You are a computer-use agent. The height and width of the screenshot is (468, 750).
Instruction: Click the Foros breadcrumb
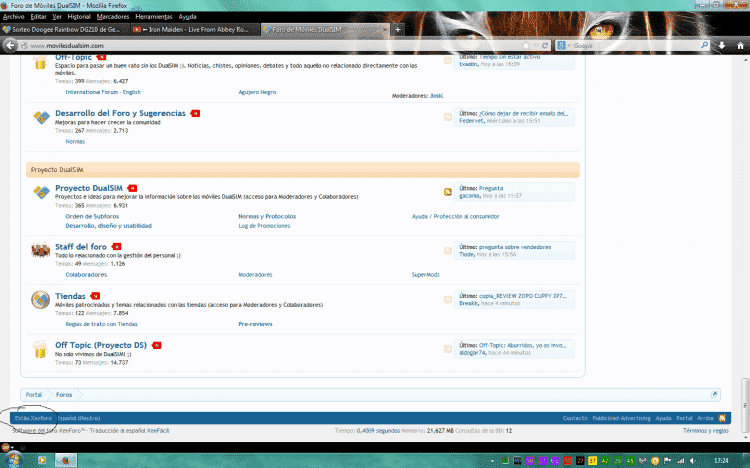64,395
